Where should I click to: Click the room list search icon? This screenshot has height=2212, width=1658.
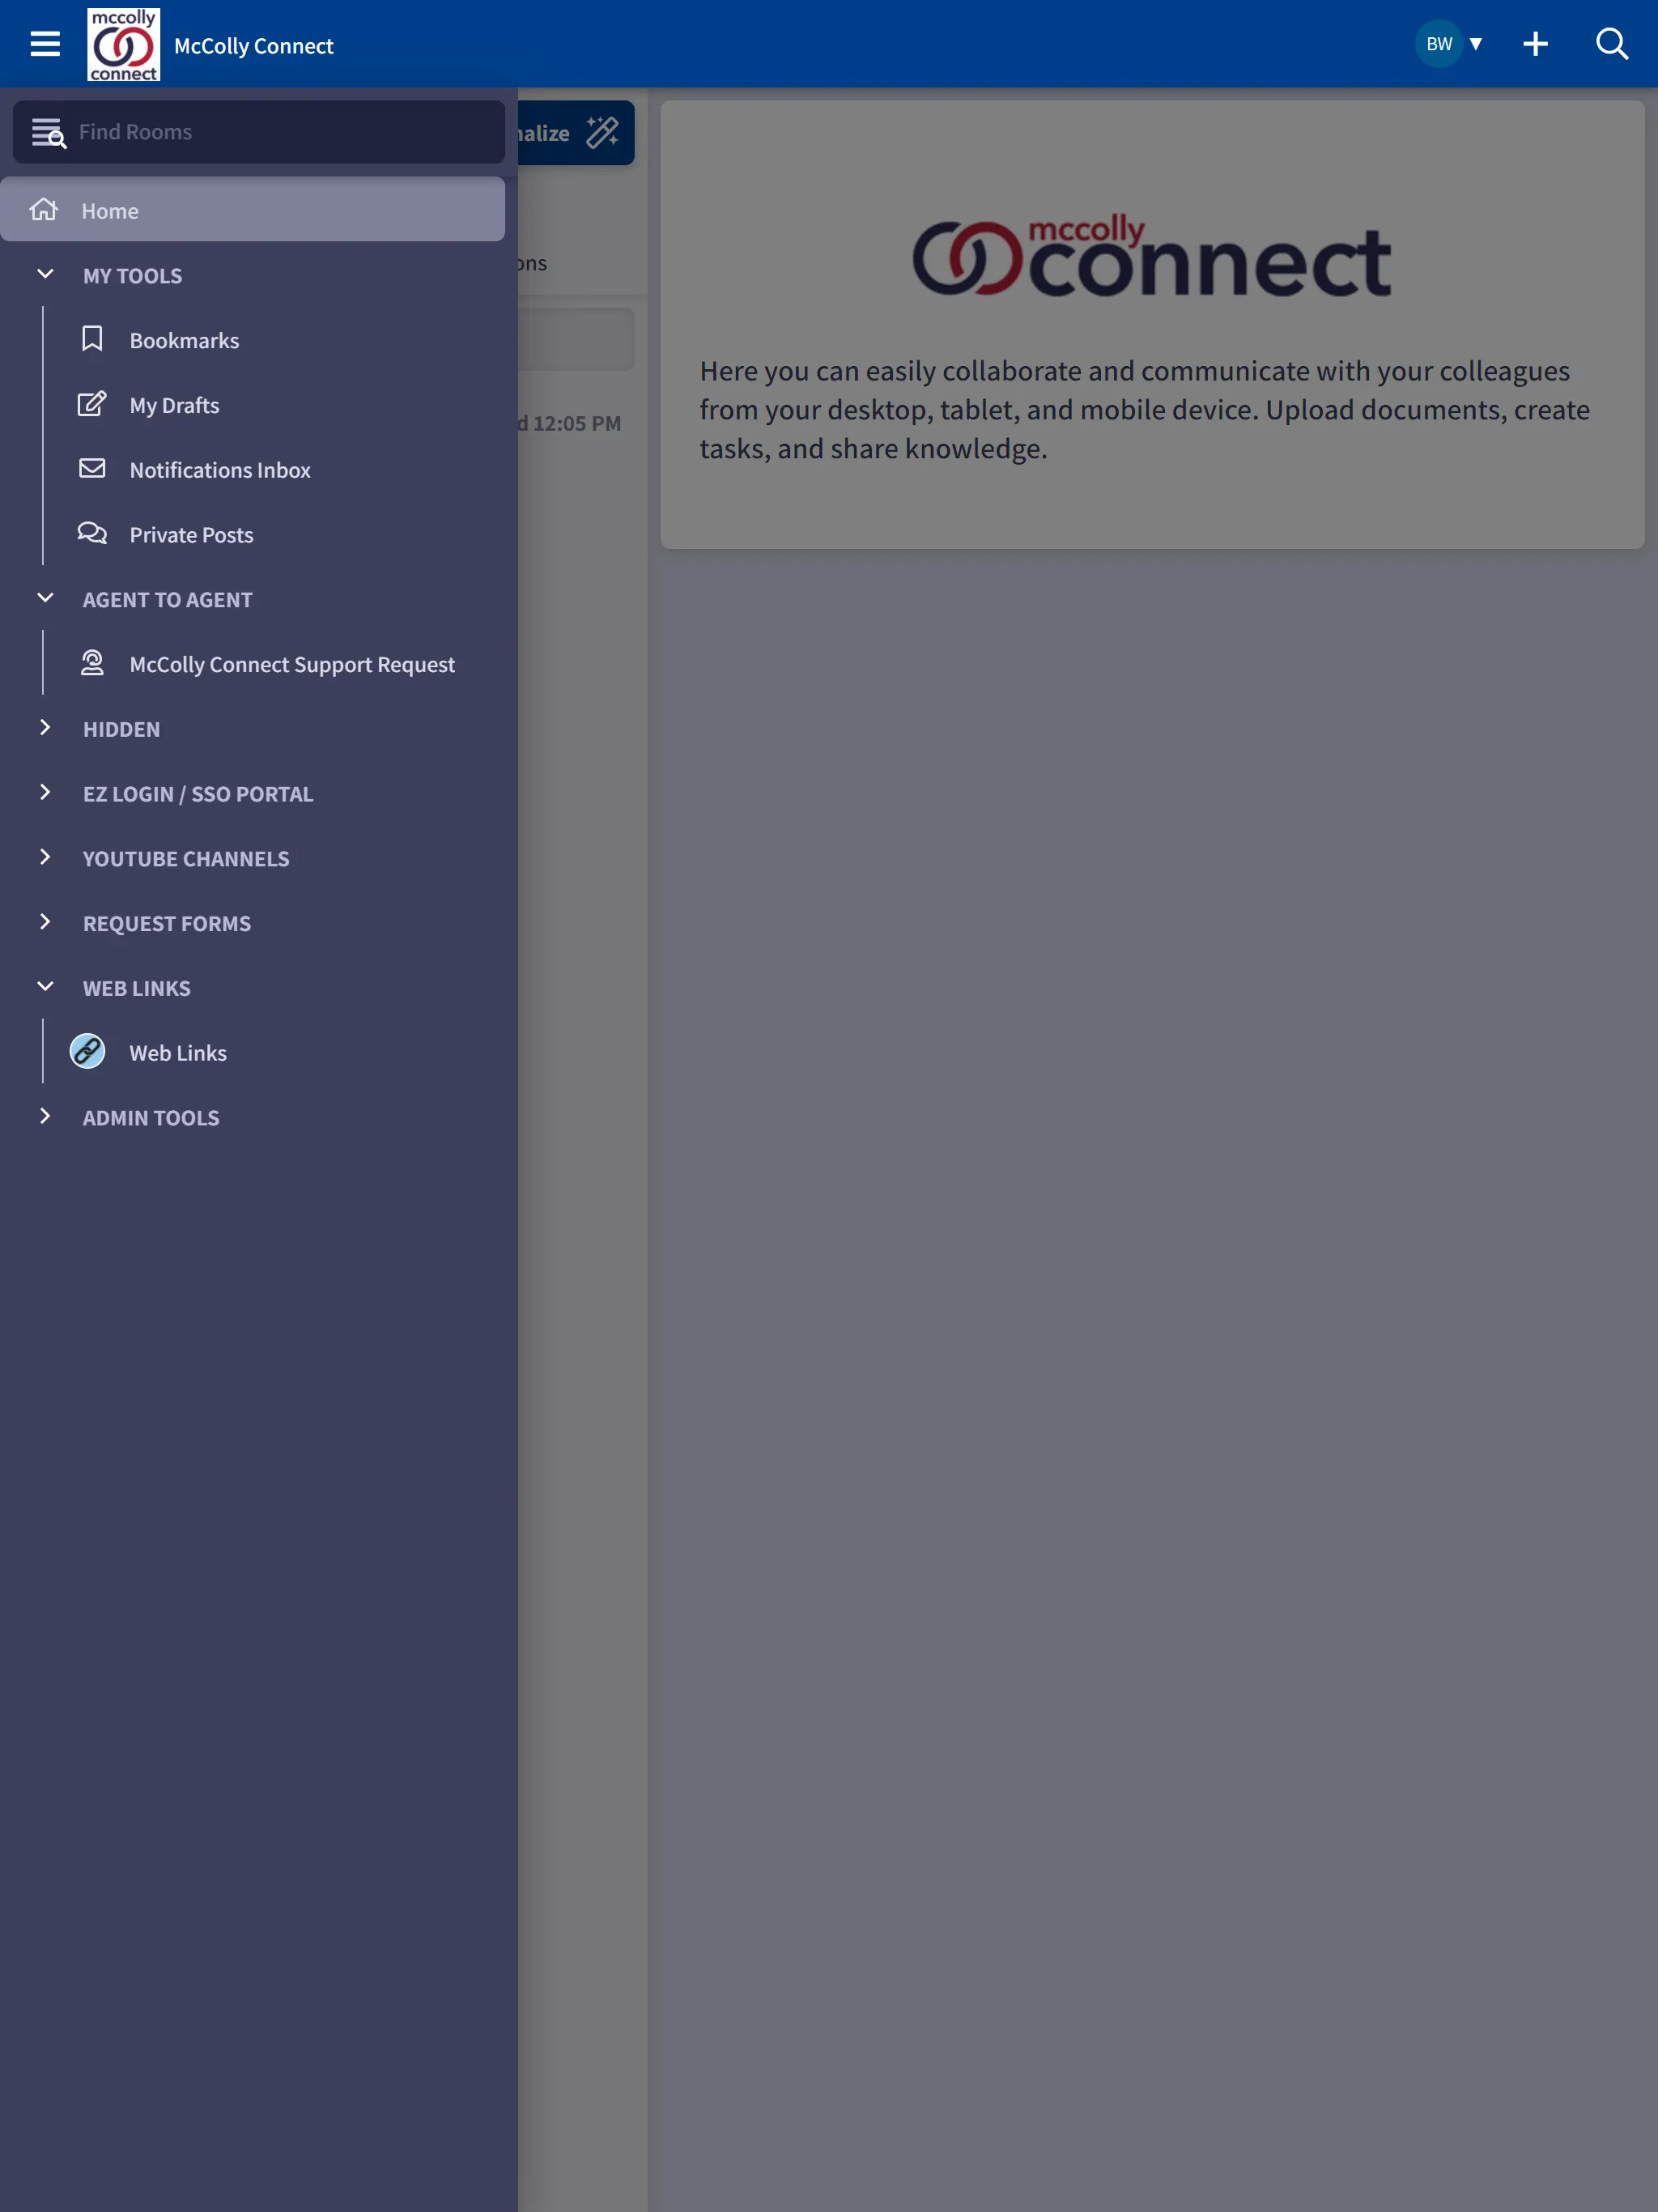pyautogui.click(x=48, y=133)
